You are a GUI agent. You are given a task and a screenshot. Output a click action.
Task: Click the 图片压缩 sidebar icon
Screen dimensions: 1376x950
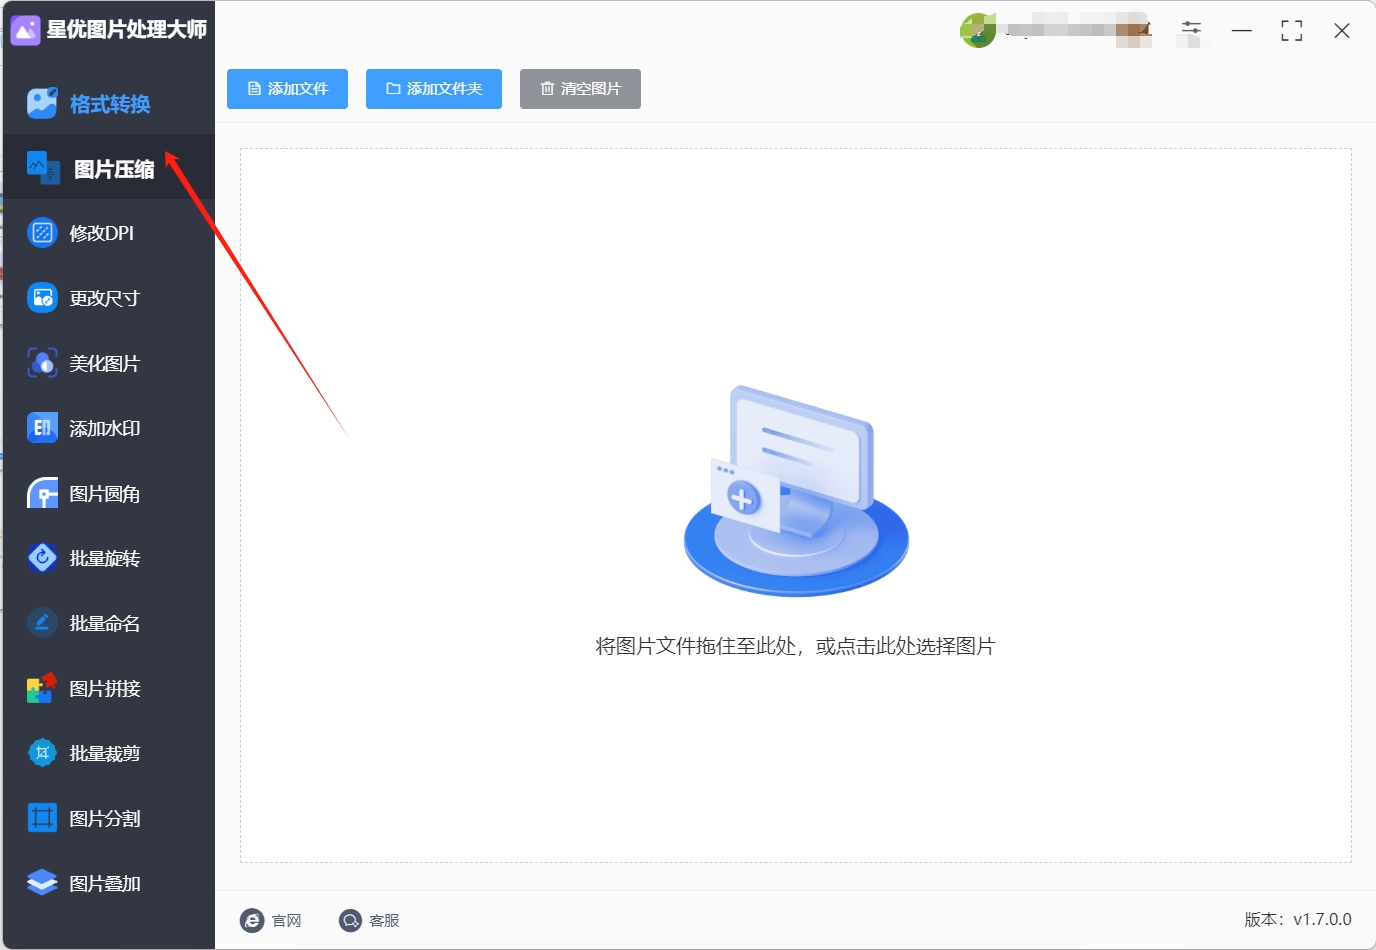[x=43, y=167]
